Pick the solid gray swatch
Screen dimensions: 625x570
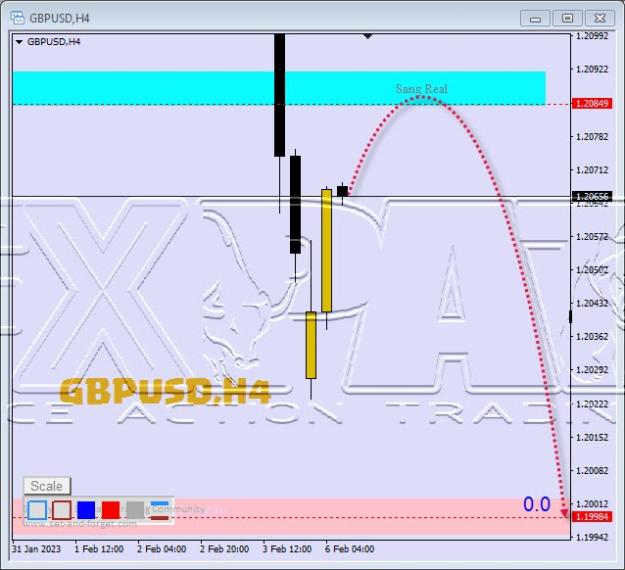[135, 510]
